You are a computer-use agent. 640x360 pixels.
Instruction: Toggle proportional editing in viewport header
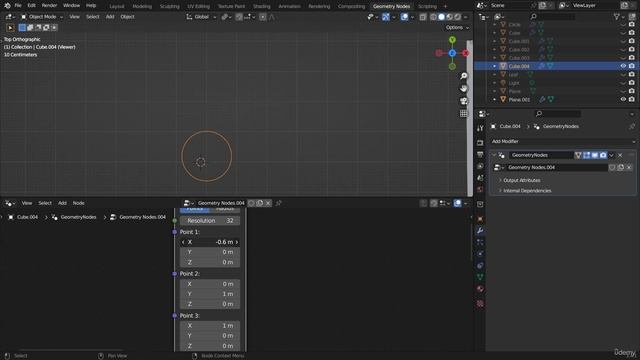coord(263,17)
